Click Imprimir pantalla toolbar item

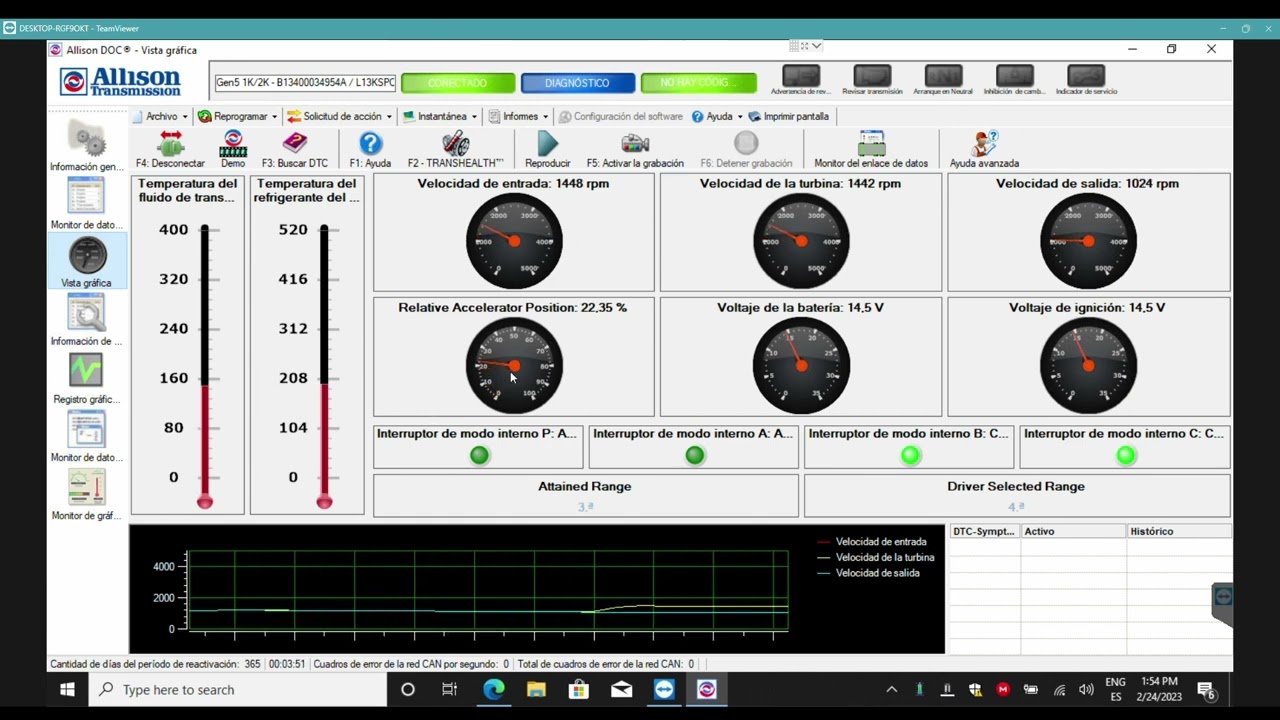click(x=789, y=116)
